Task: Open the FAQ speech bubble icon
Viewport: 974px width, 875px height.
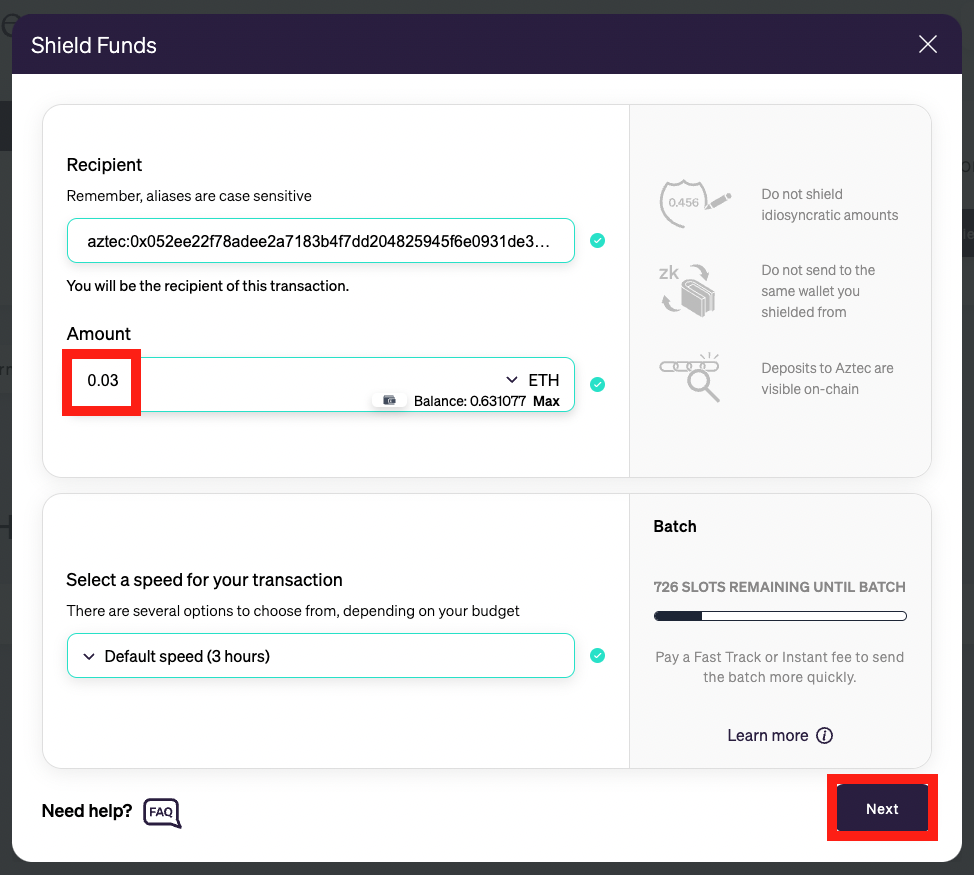Action: tap(162, 813)
